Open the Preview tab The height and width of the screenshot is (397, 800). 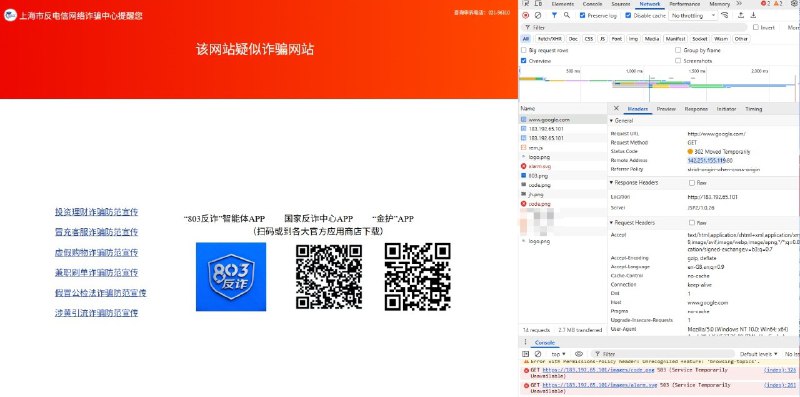(x=666, y=109)
